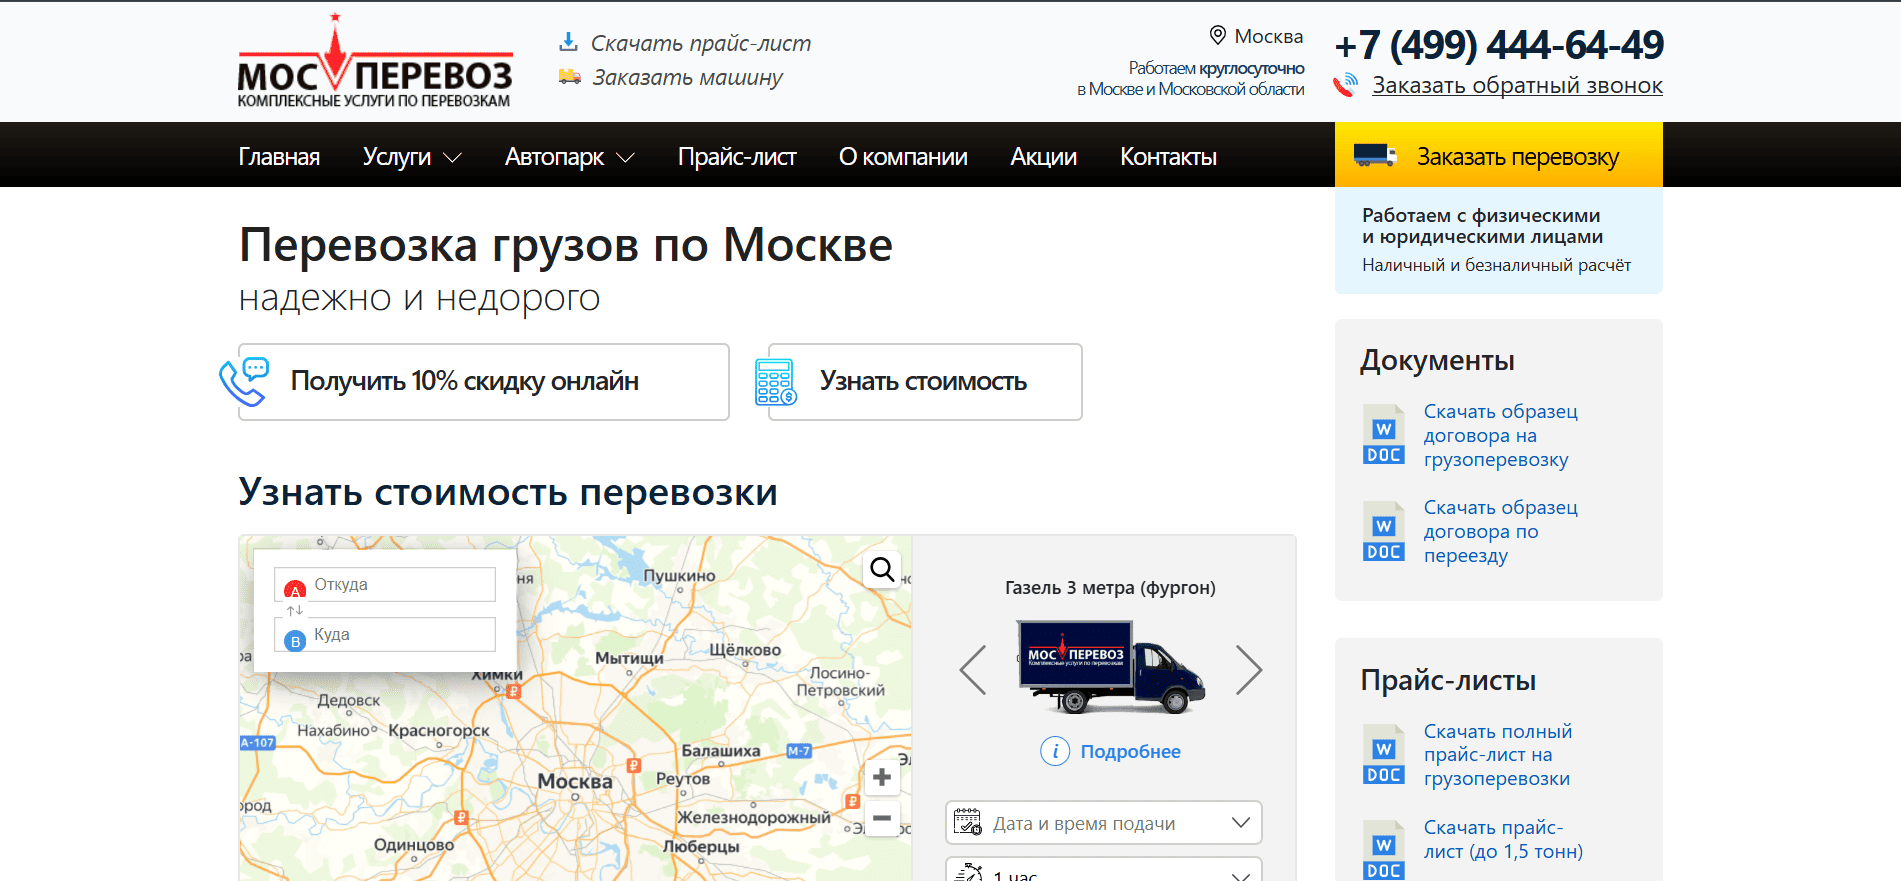Click the info icon beside Подробнее
Image resolution: width=1901 pixels, height=881 pixels.
point(1055,751)
